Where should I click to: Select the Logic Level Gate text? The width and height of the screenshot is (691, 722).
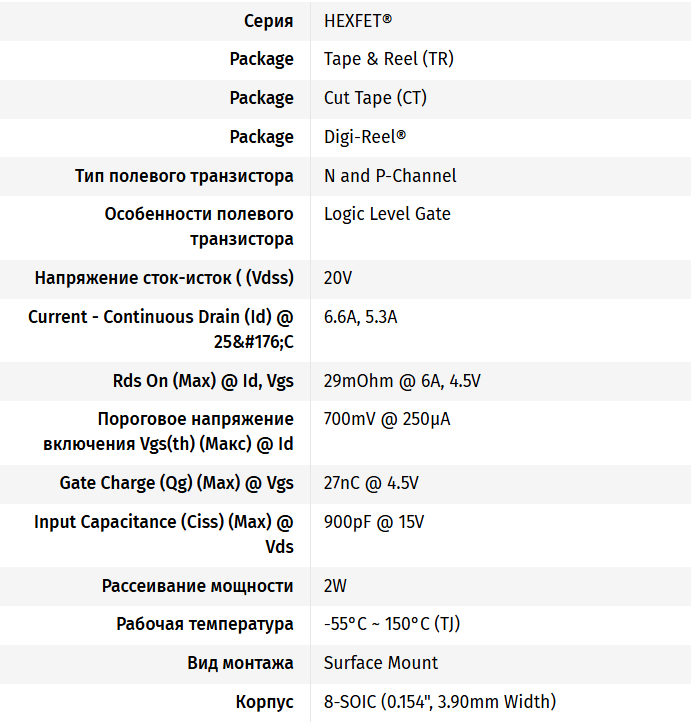point(387,214)
